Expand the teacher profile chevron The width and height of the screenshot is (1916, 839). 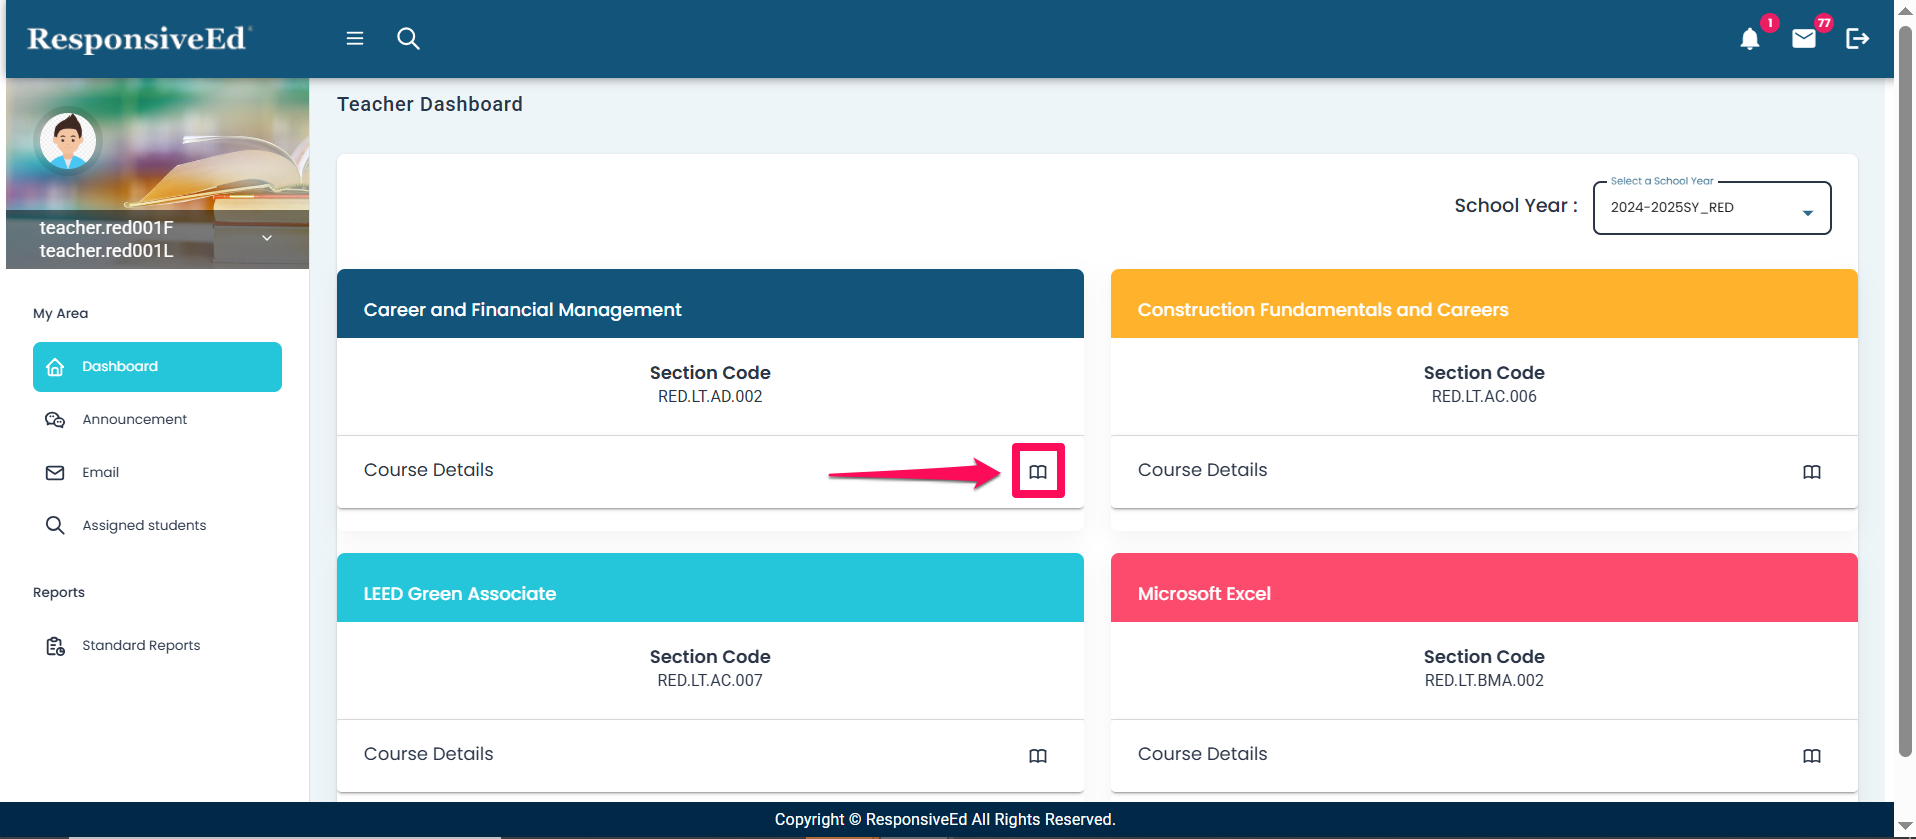[267, 238]
